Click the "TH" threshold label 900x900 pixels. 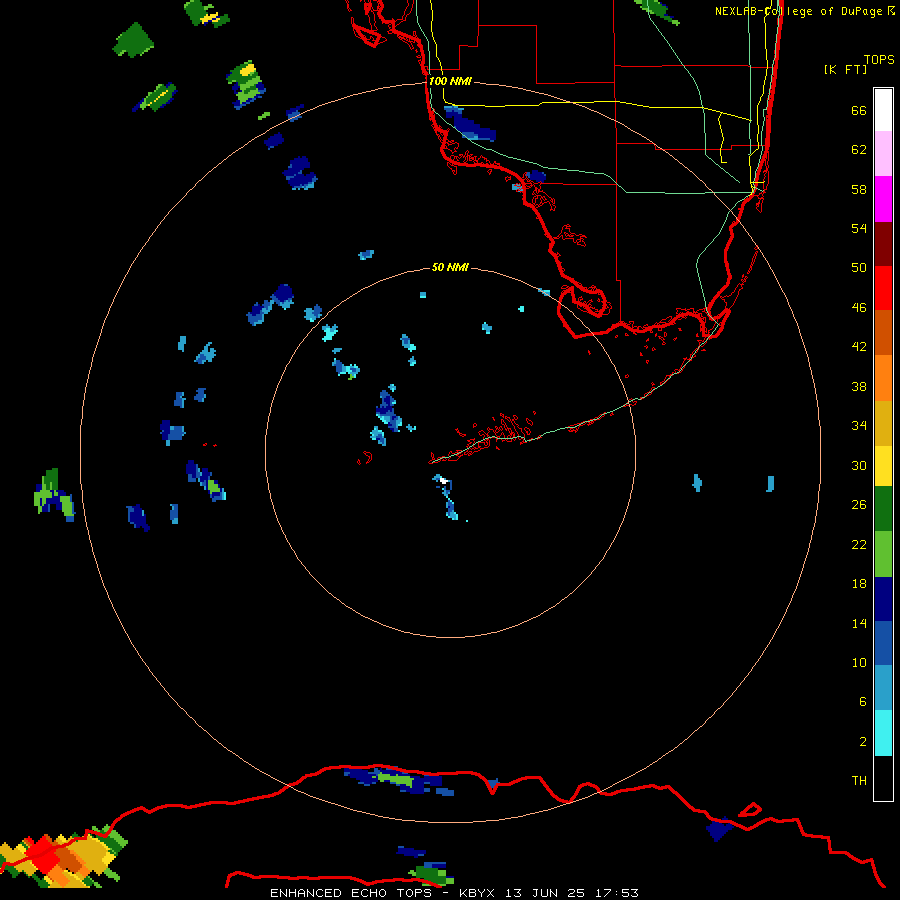click(x=859, y=781)
